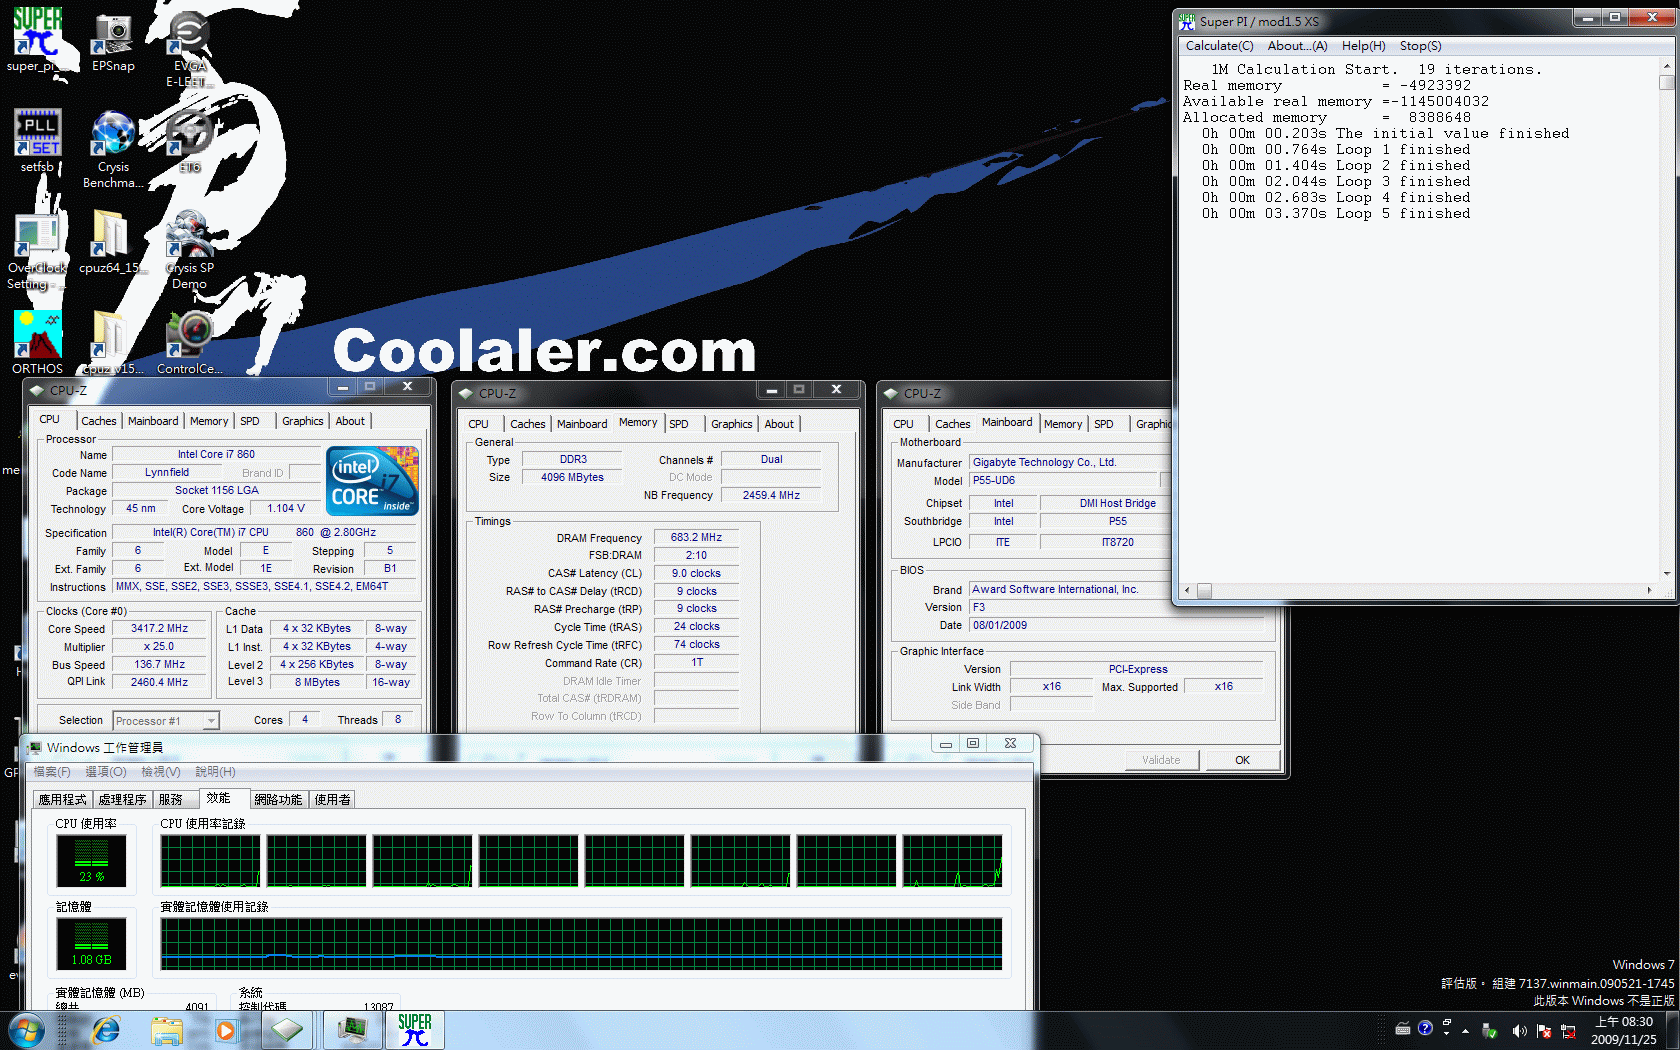Switch to Mainboard tab in left CPU-Z
This screenshot has height=1050, width=1680.
(153, 421)
